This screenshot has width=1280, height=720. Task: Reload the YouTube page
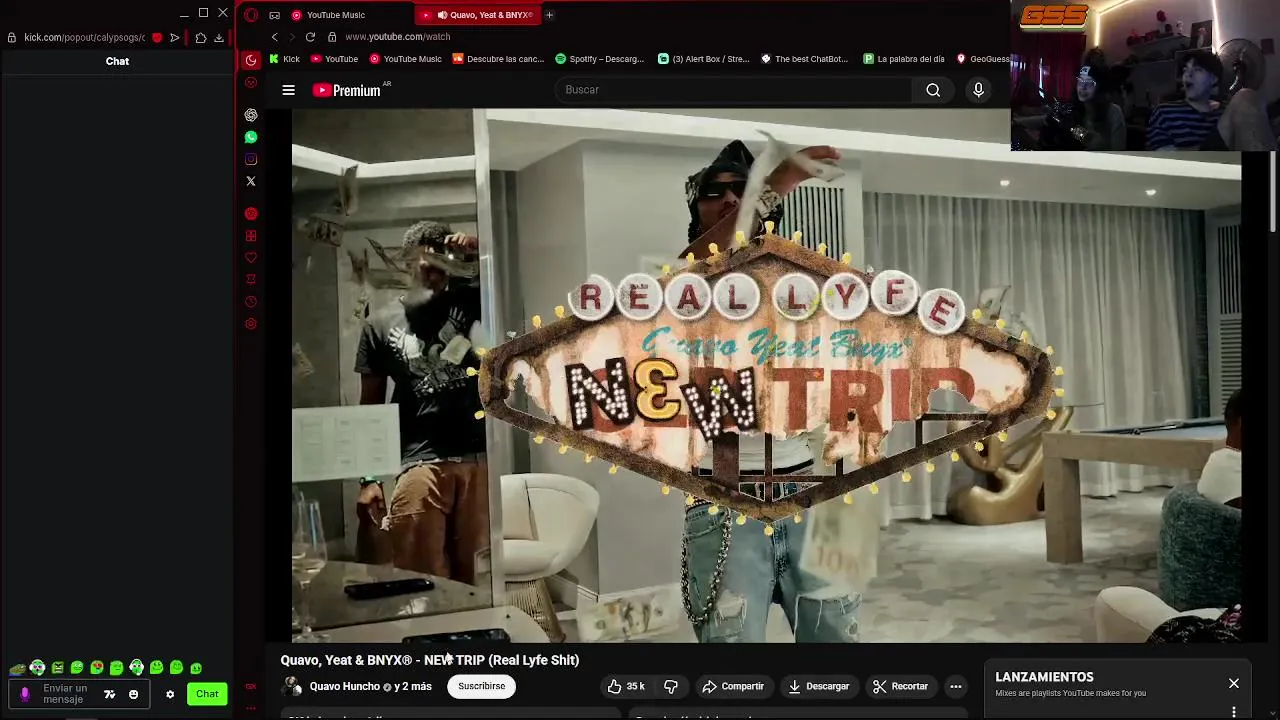point(310,37)
